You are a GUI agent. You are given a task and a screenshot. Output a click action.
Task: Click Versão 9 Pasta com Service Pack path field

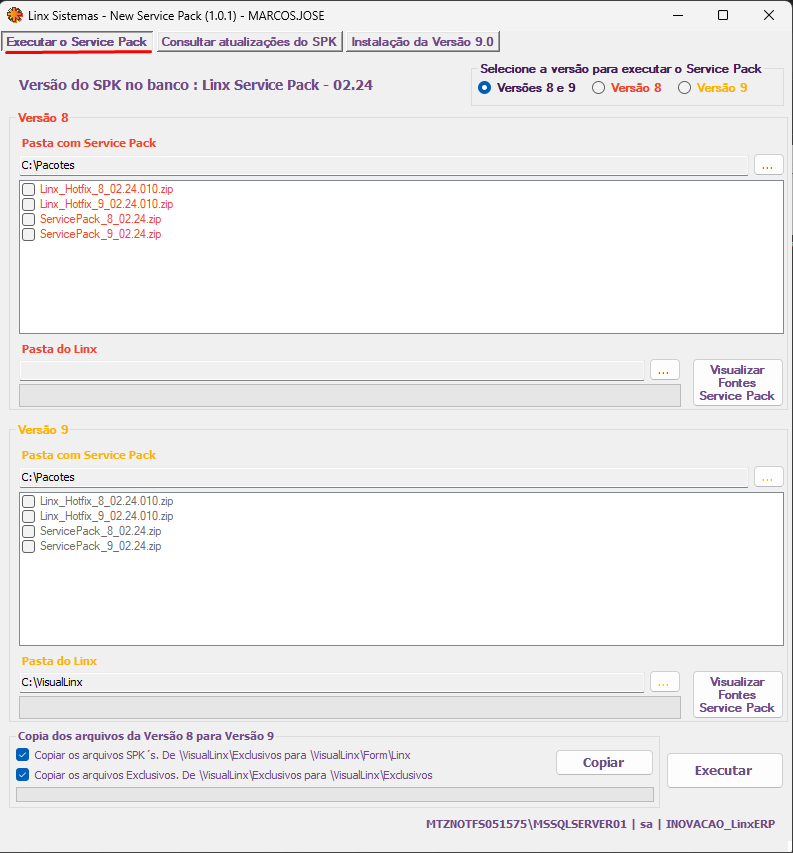[383, 478]
